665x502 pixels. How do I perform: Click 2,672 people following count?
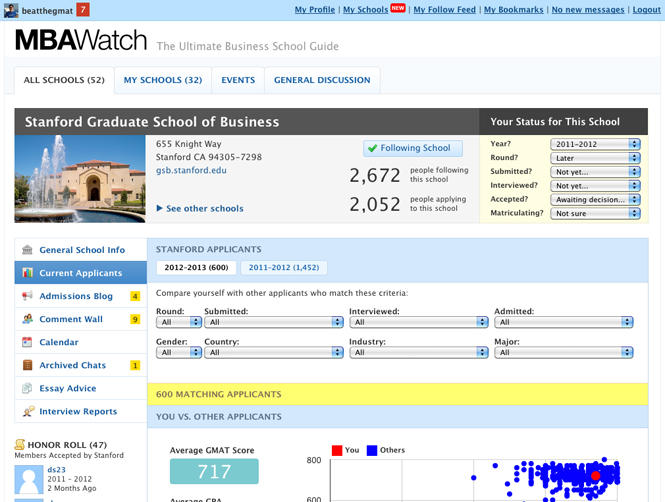click(x=375, y=176)
